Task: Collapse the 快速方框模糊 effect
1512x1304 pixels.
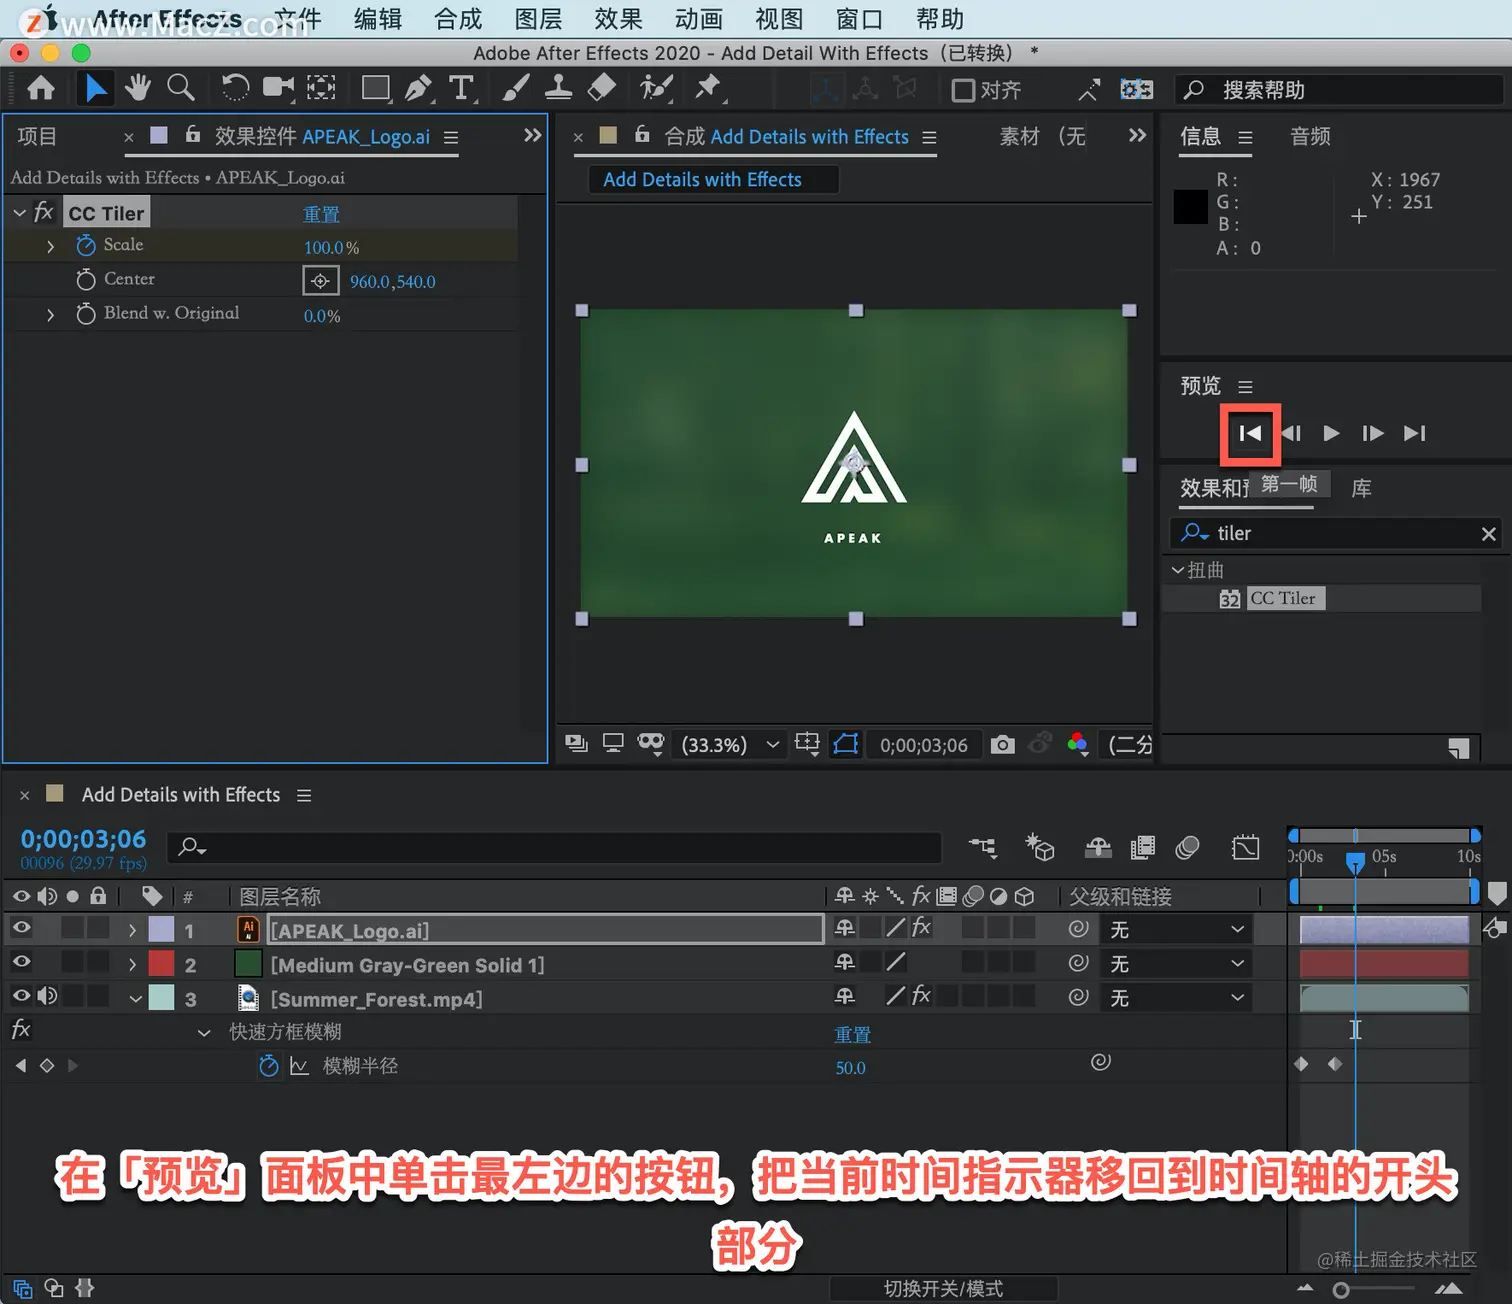Action: 204,1032
